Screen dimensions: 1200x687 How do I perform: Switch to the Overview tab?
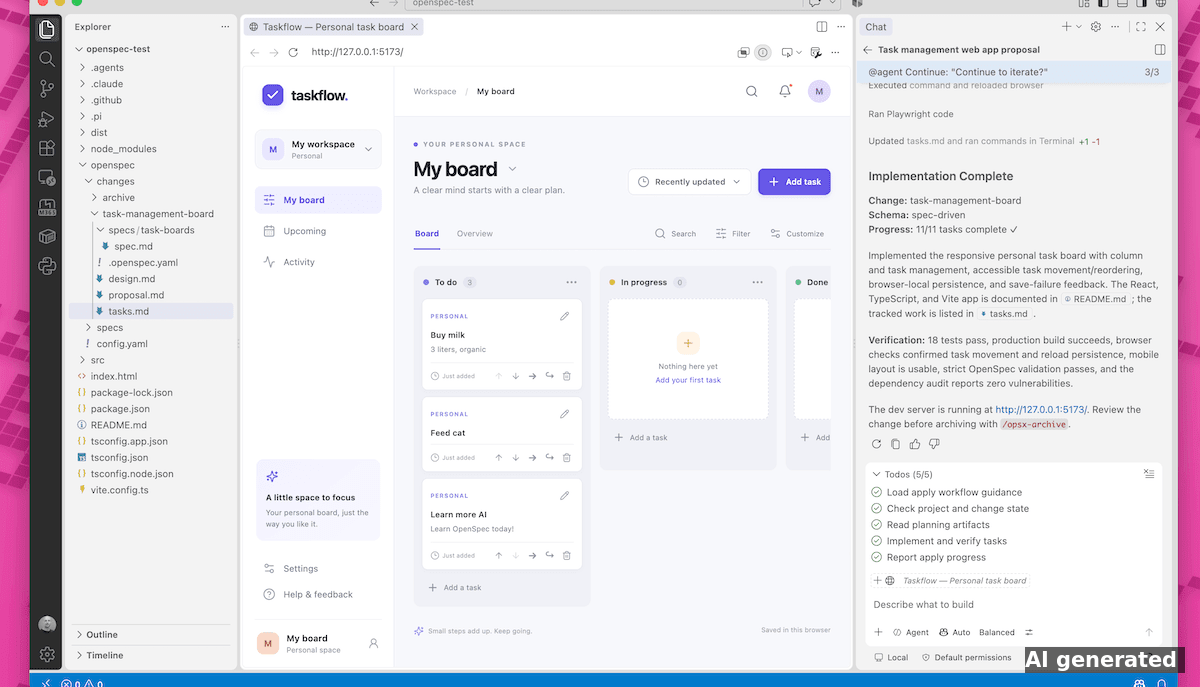474,234
